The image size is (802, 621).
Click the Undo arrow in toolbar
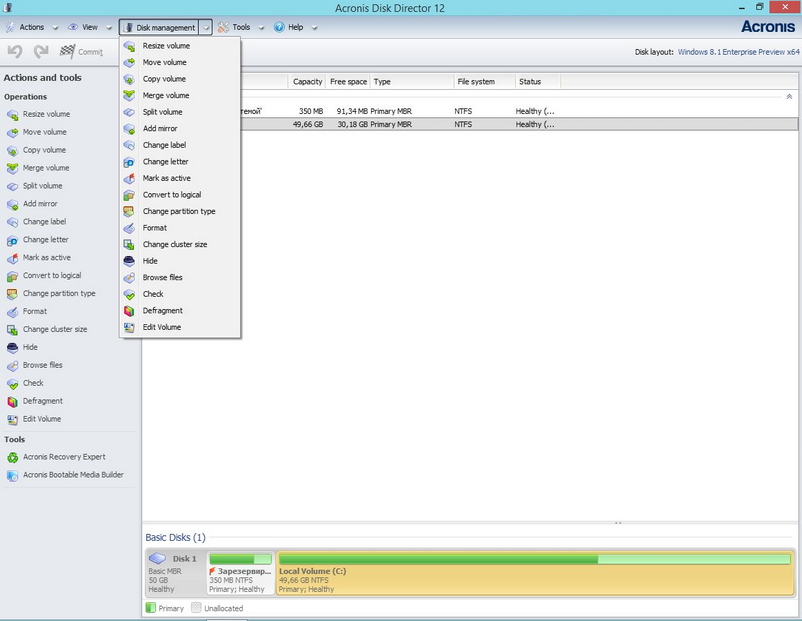[15, 51]
